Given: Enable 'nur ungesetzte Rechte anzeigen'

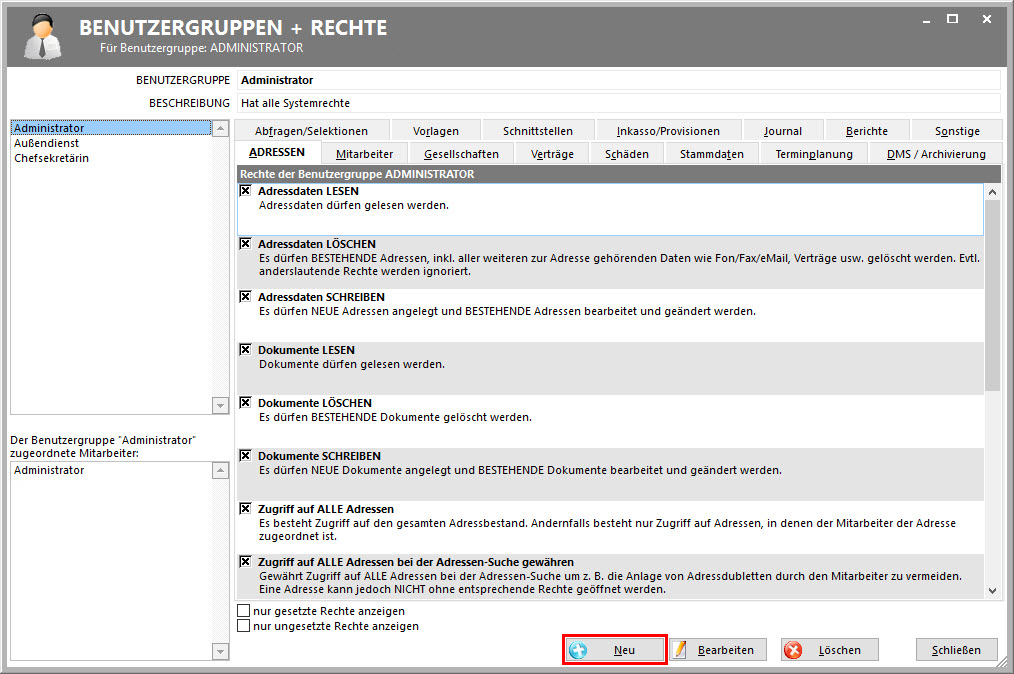Looking at the screenshot, I should click(x=244, y=626).
